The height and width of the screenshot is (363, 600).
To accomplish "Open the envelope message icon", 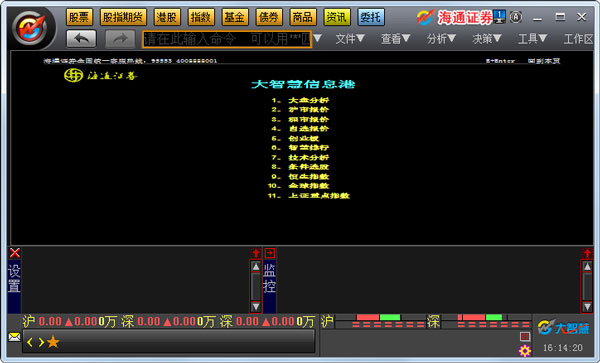I will 15,337.
